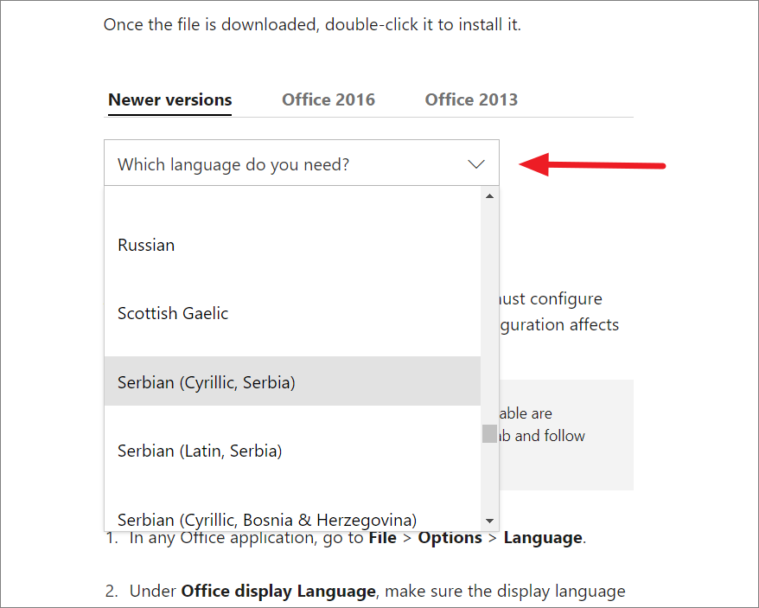Click the language list scrollbar thumb

coord(489,434)
